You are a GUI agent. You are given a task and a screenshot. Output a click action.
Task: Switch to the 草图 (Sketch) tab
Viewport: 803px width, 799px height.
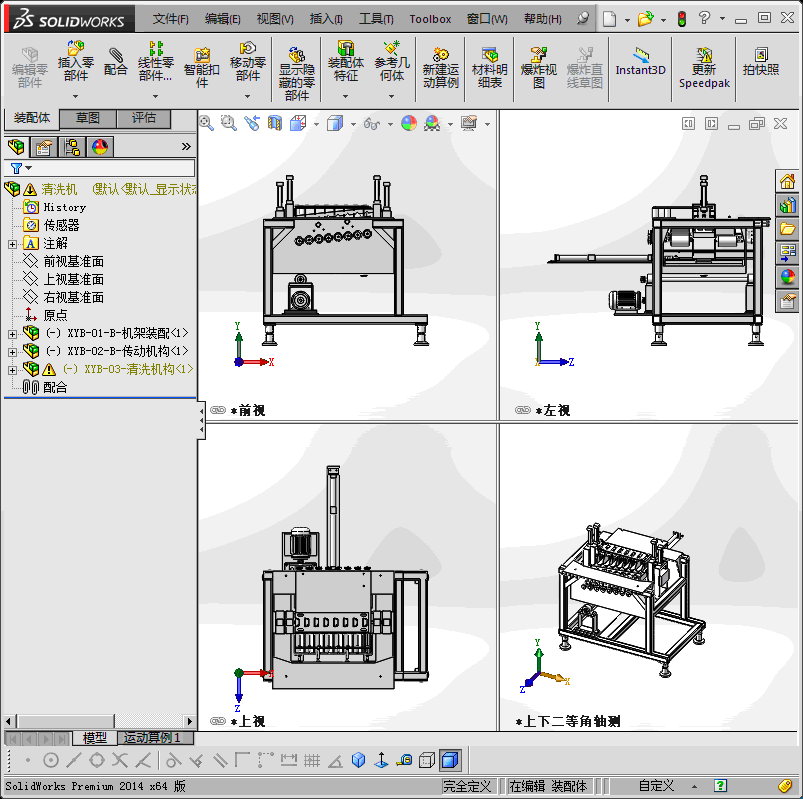click(x=88, y=118)
